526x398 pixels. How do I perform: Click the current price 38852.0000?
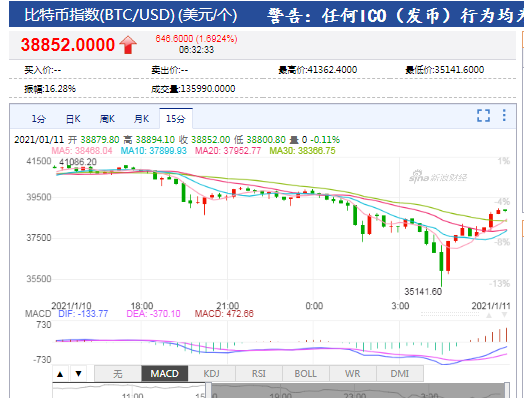click(x=68, y=45)
